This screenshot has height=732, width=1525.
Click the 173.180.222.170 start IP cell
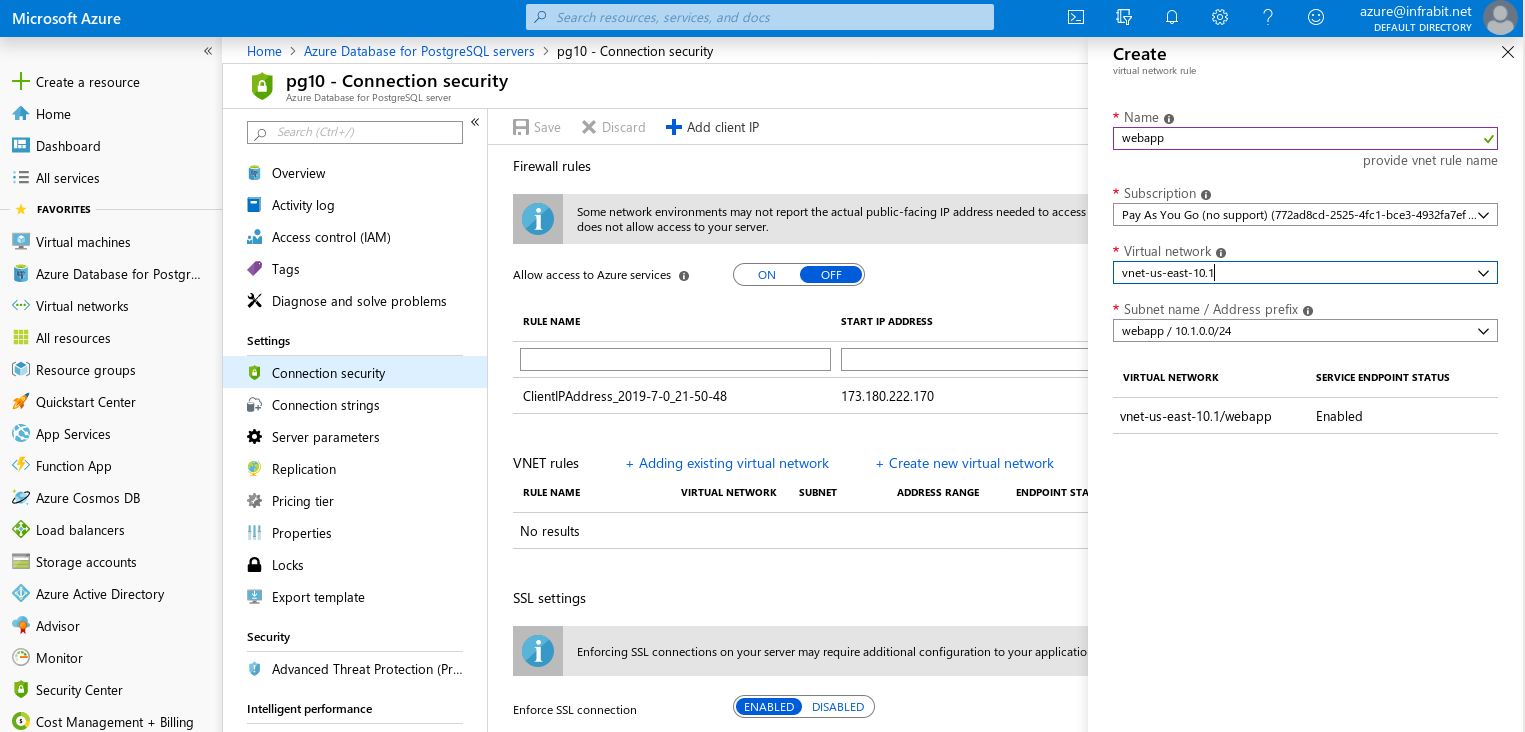click(x=887, y=396)
